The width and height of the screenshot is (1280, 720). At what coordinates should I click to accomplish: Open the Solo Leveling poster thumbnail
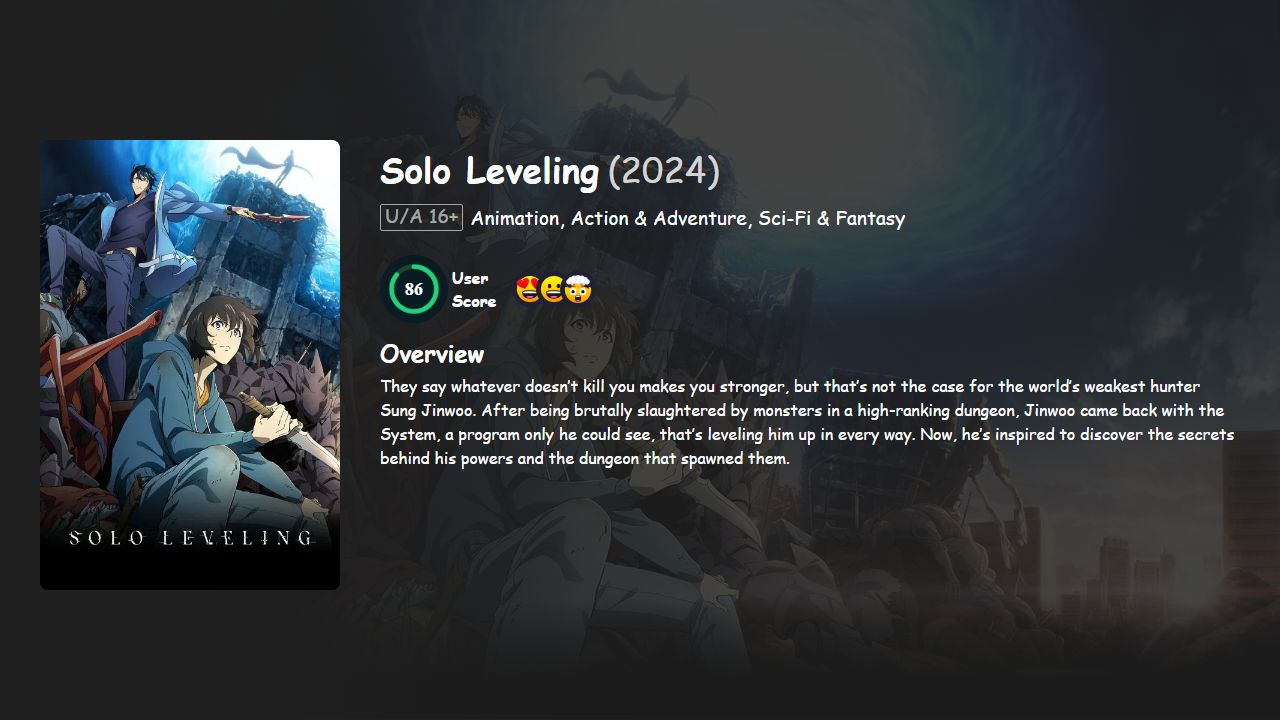point(189,364)
